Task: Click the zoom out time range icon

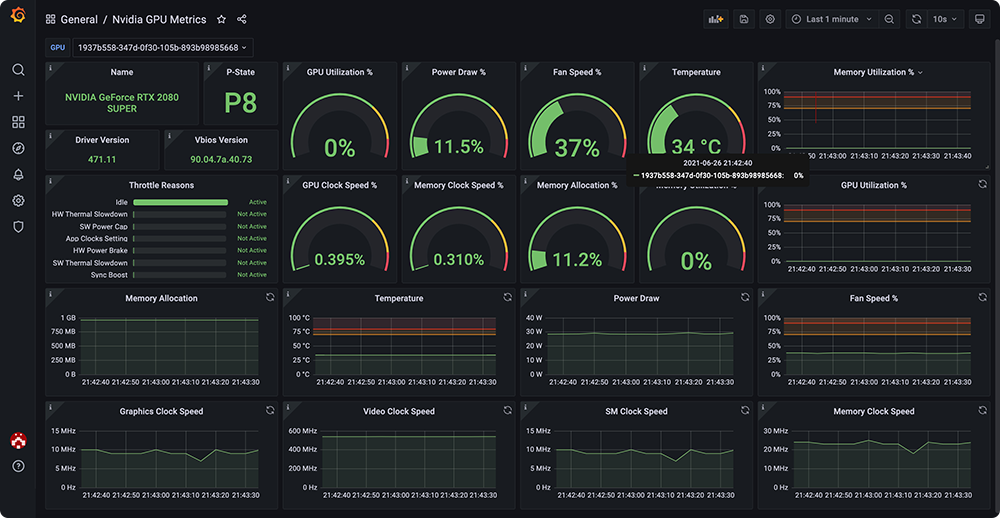Action: (x=889, y=19)
